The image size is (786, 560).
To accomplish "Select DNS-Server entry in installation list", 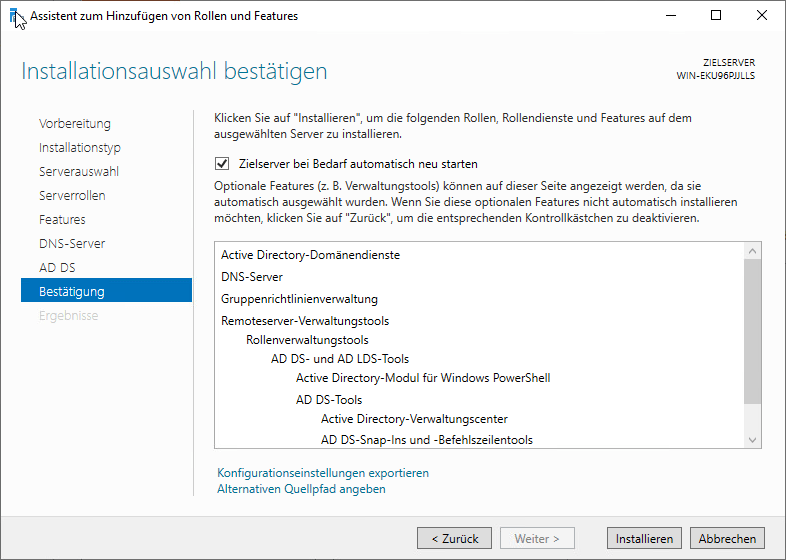I will tap(252, 277).
